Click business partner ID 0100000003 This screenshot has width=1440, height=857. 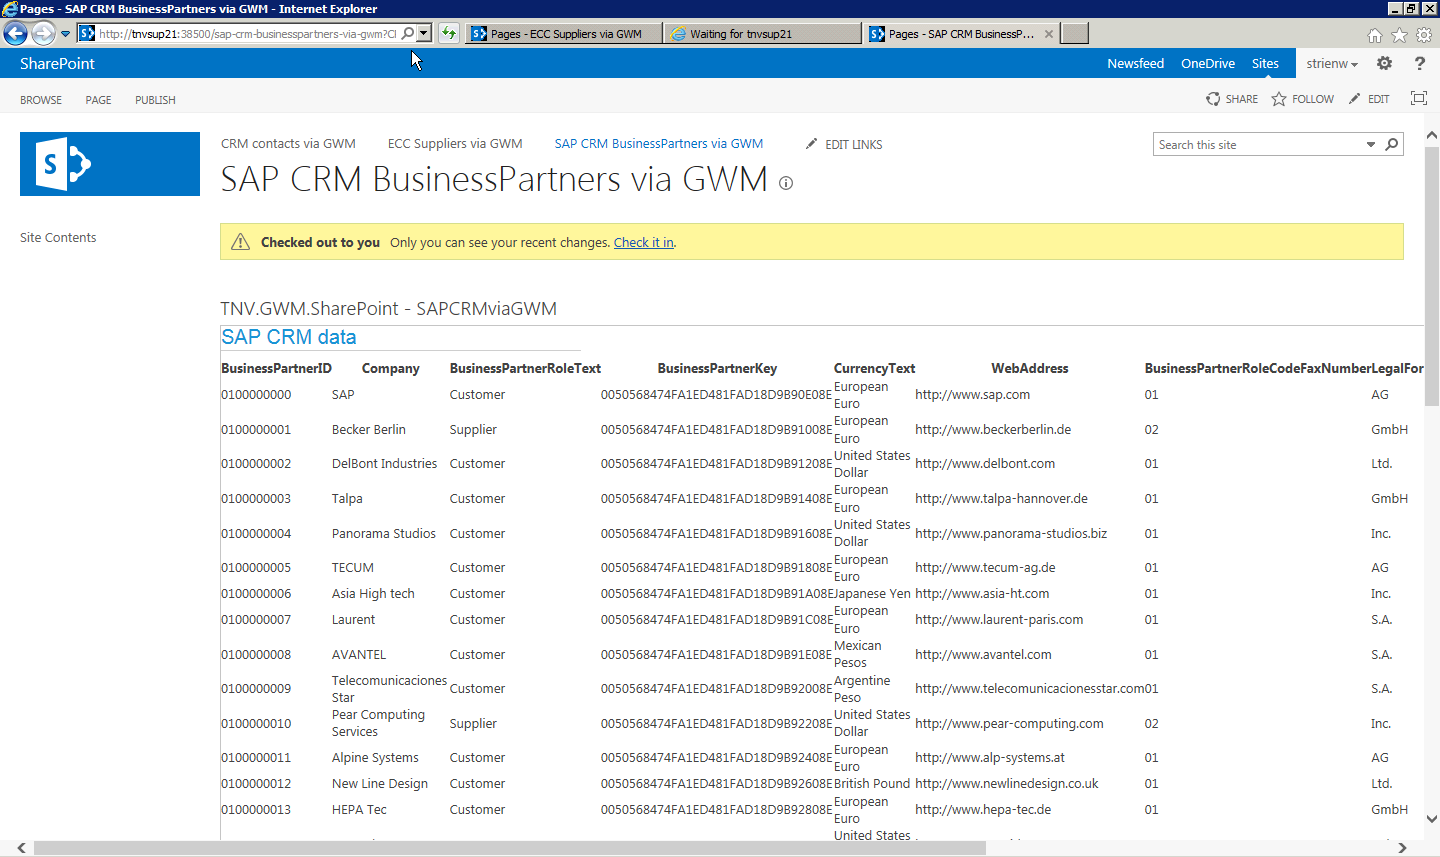coord(256,499)
